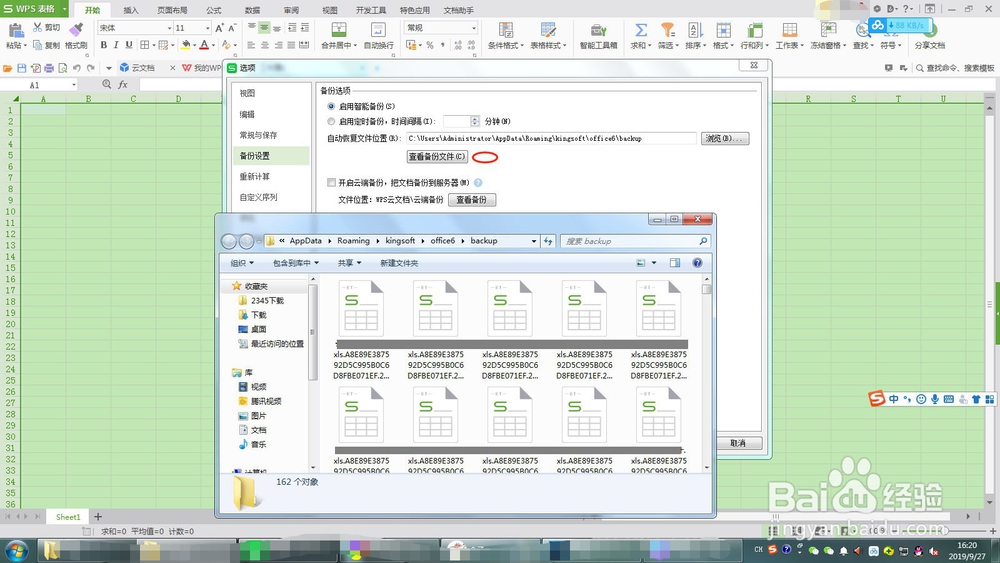Open the View (视图) ribbon tab

tap(330, 10)
